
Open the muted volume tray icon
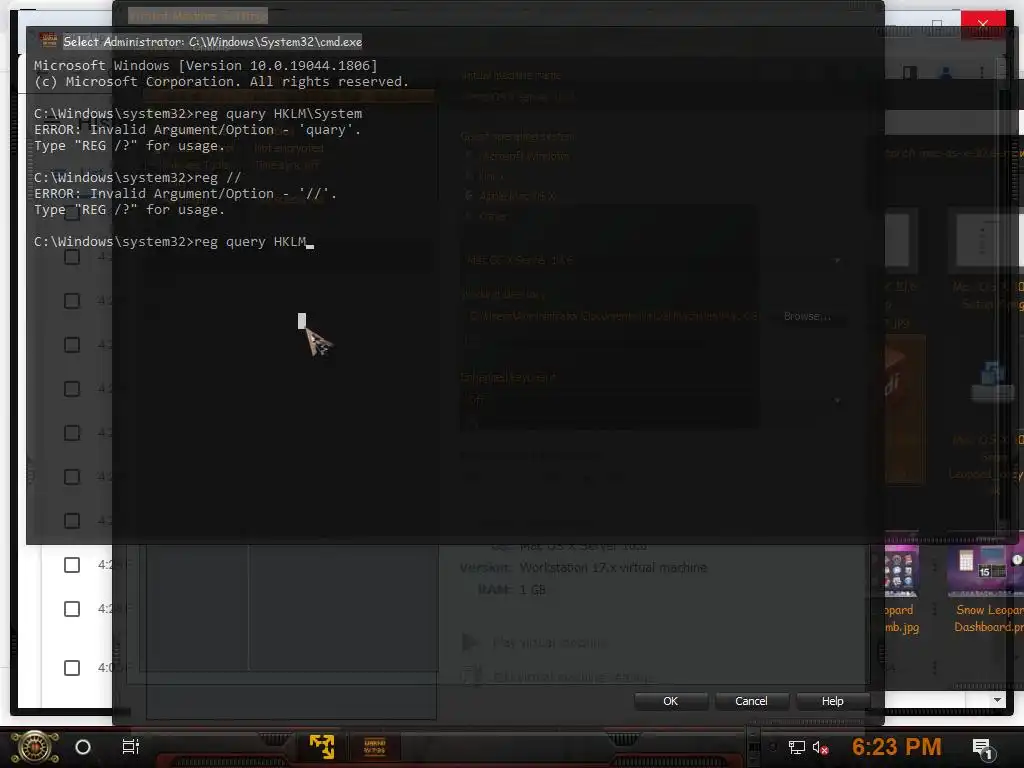[x=820, y=748]
